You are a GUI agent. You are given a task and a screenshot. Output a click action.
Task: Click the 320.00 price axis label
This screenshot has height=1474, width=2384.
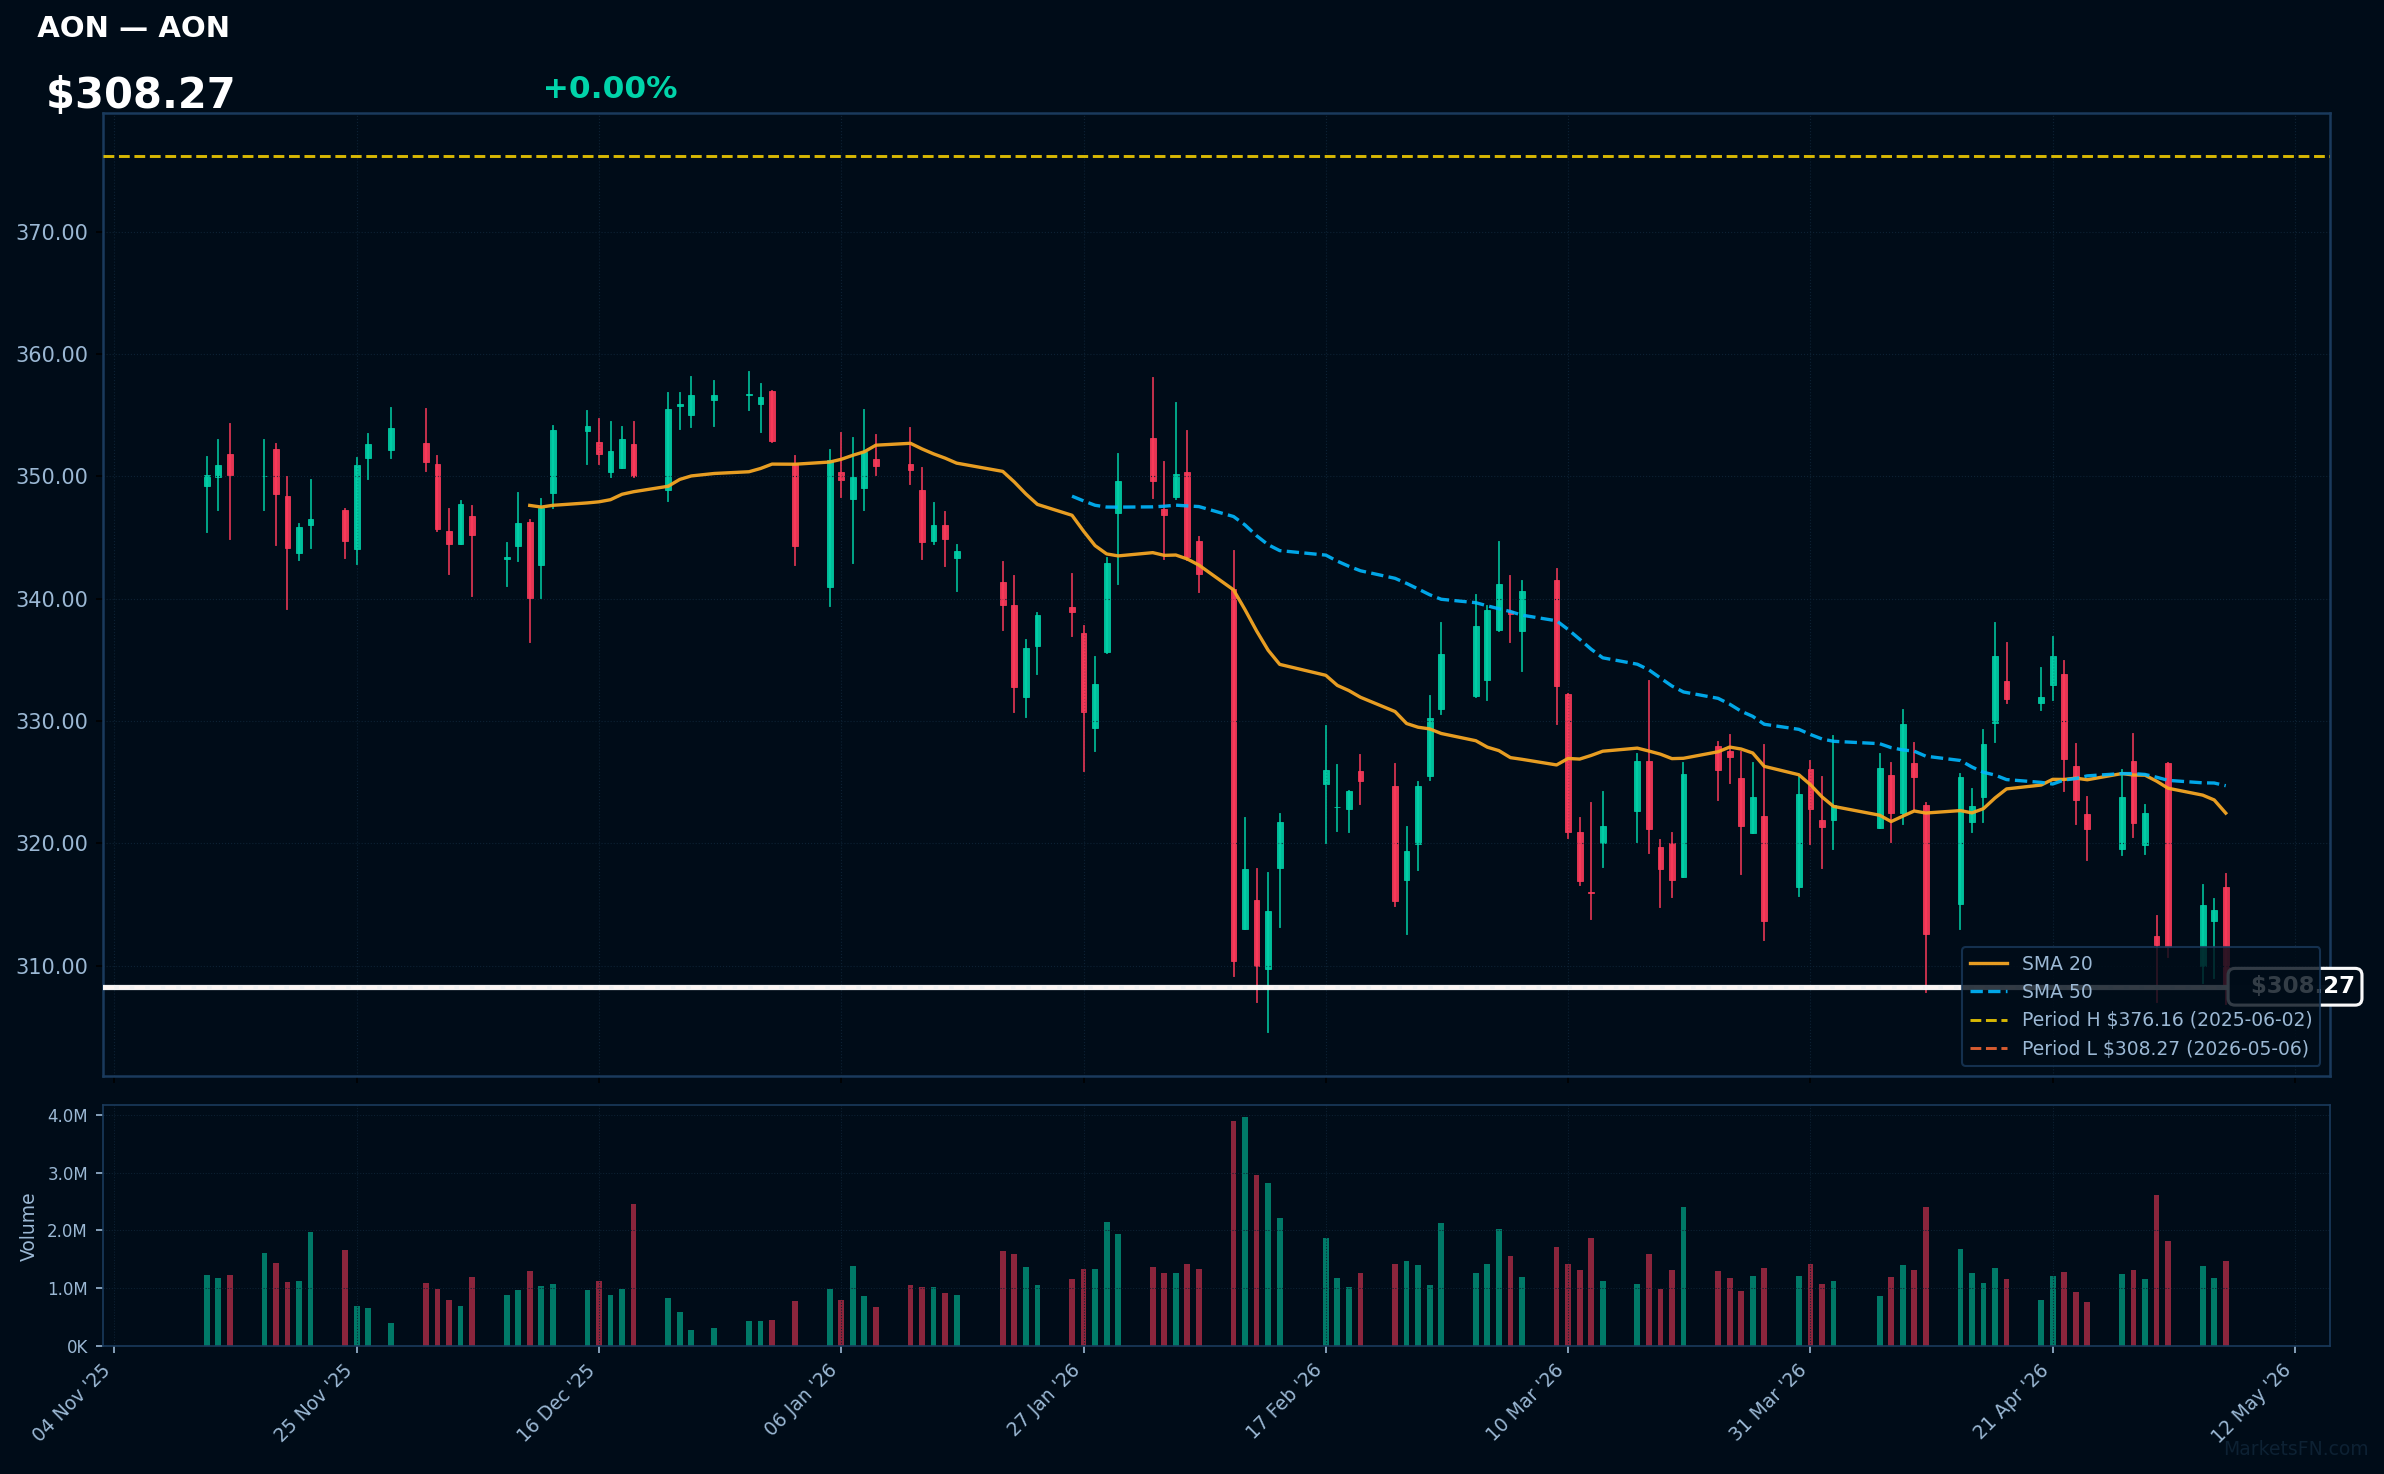[52, 844]
